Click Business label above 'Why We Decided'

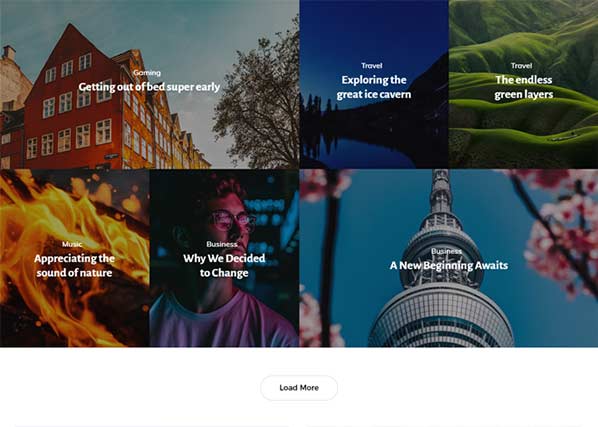coord(222,244)
